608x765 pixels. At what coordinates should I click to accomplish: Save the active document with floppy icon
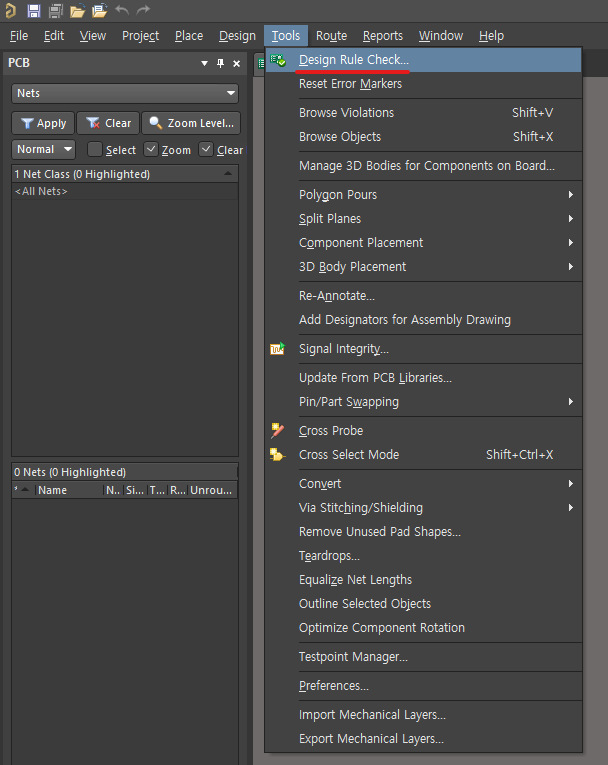pyautogui.click(x=33, y=11)
